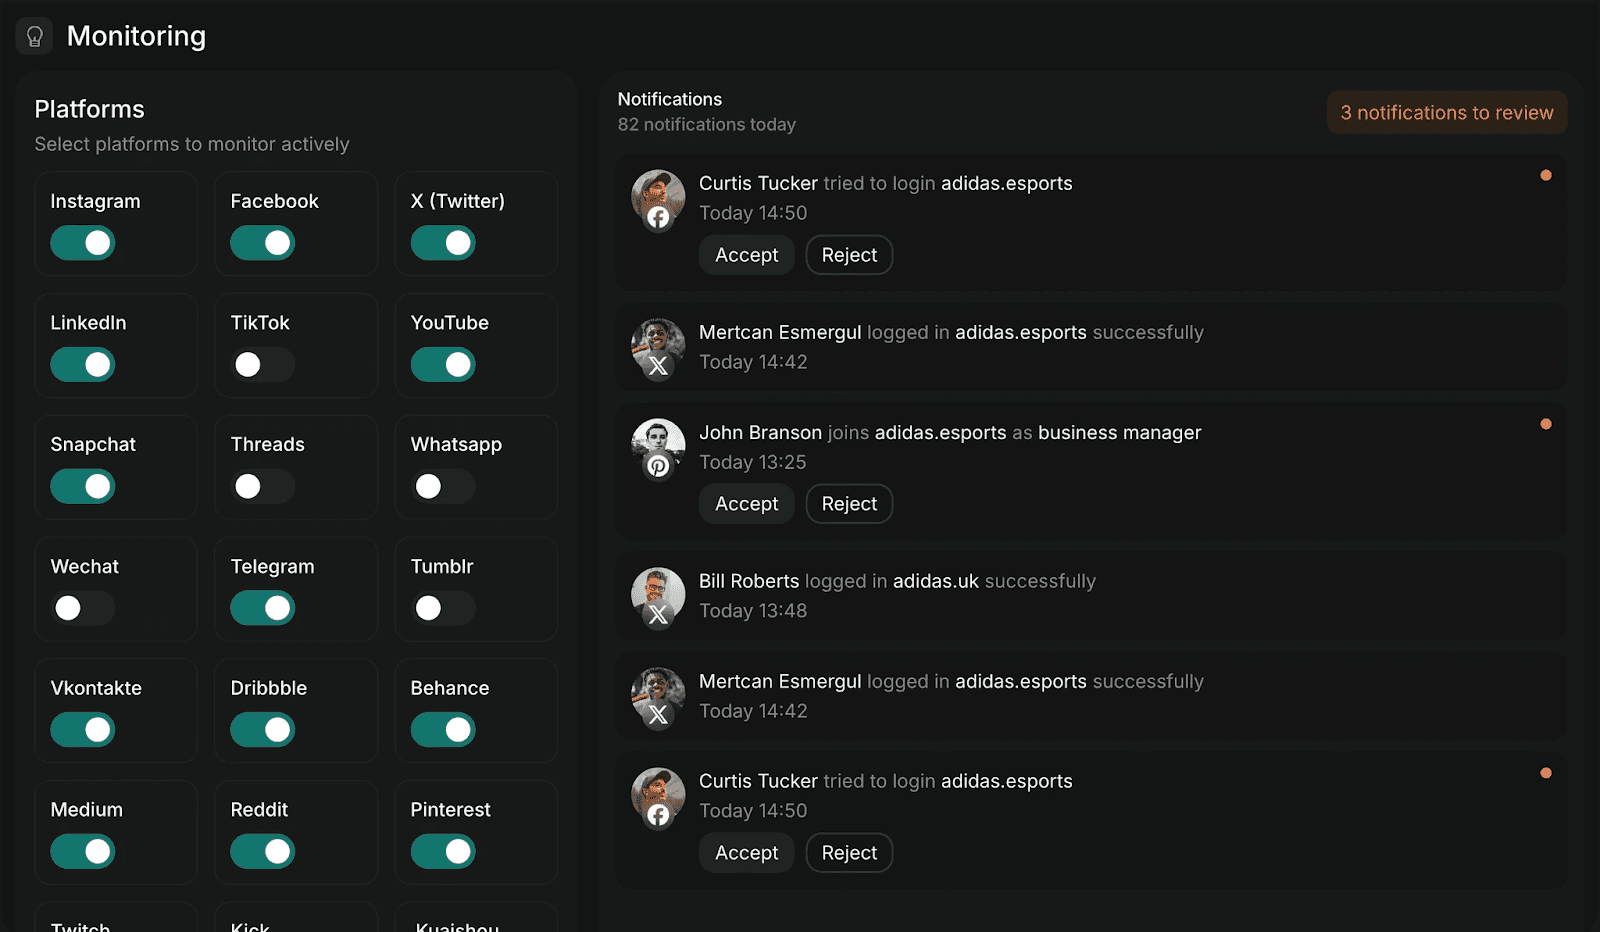The width and height of the screenshot is (1600, 932).
Task: Toggle the Pinterest switch
Action: click(x=443, y=852)
